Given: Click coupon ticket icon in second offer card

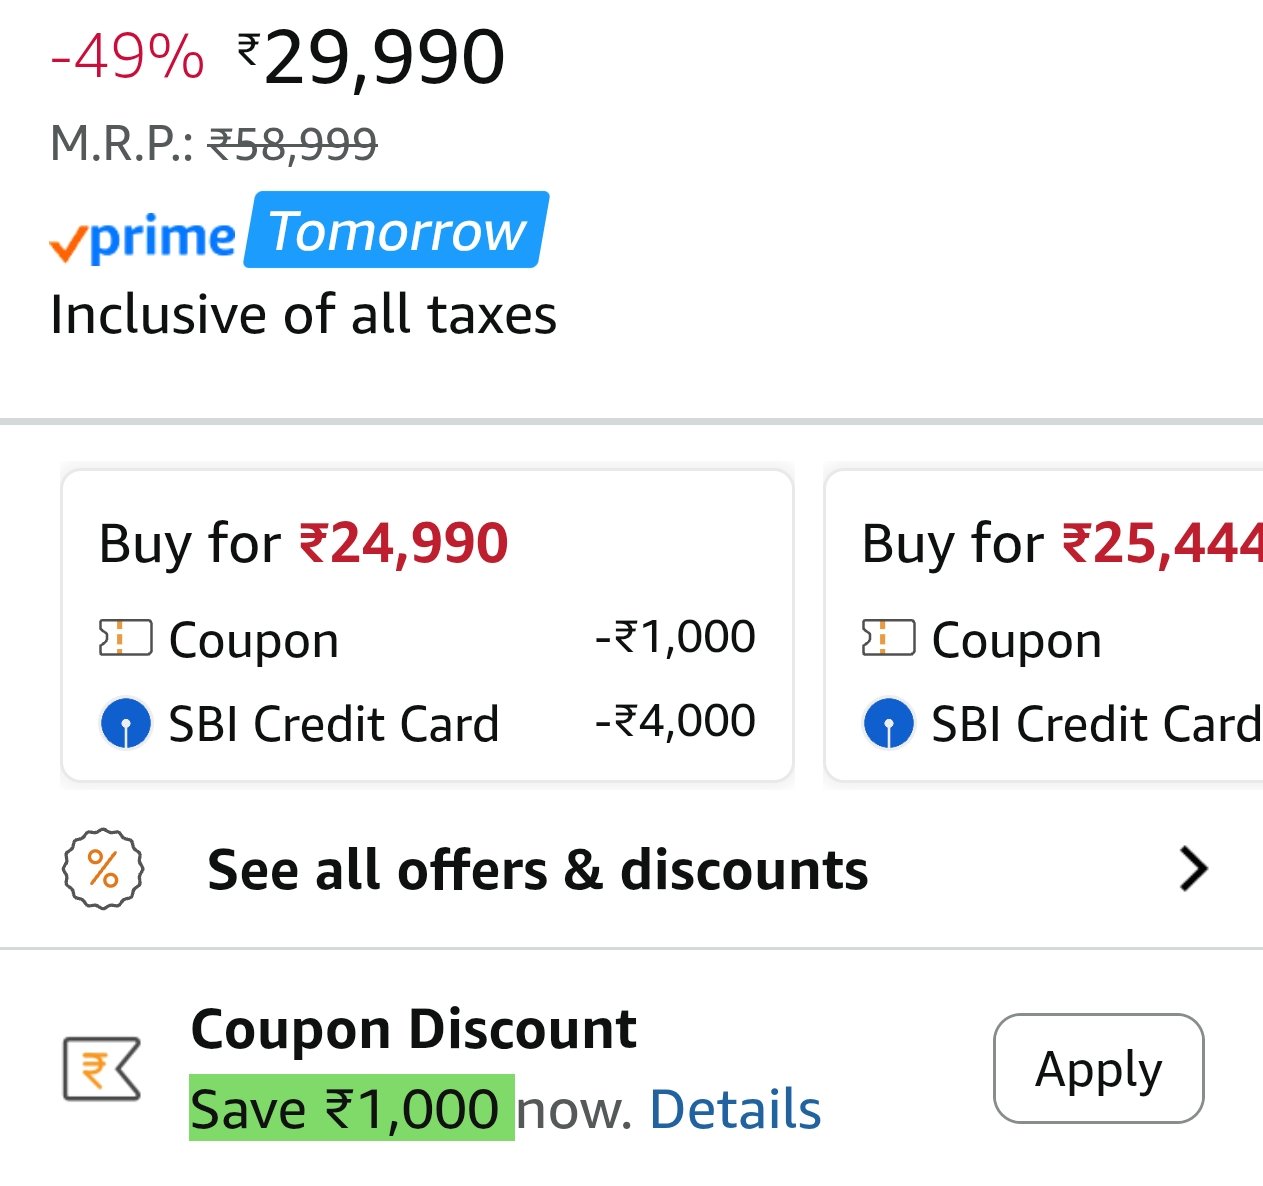Looking at the screenshot, I should pos(888,638).
